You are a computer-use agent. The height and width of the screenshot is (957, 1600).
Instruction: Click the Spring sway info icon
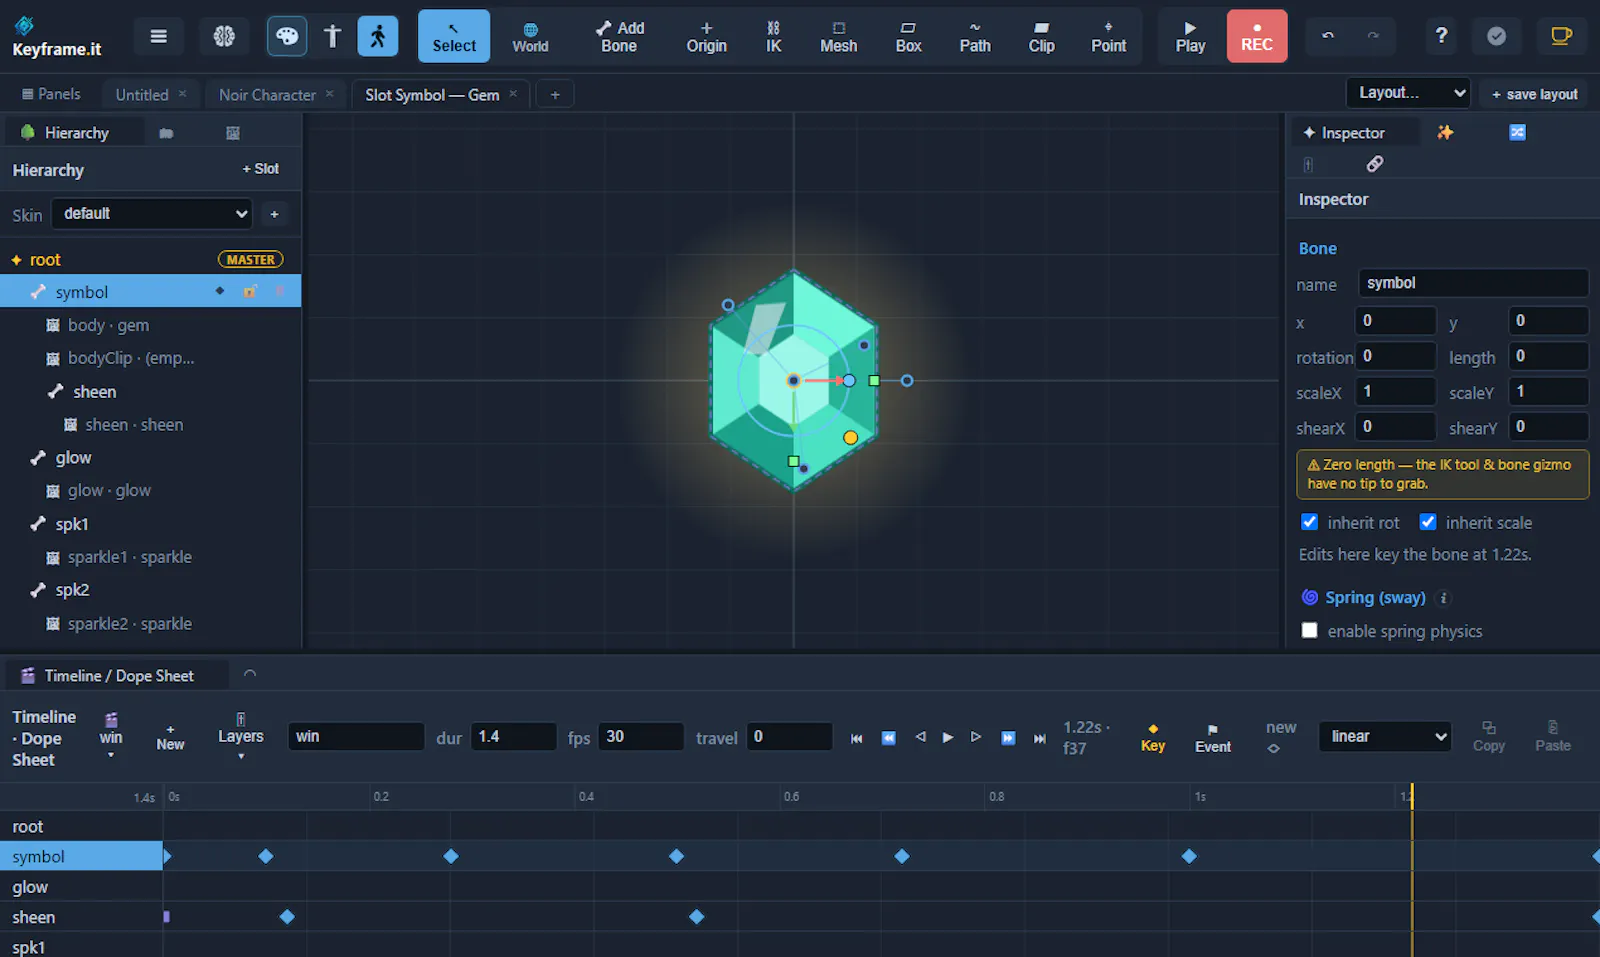click(1443, 598)
